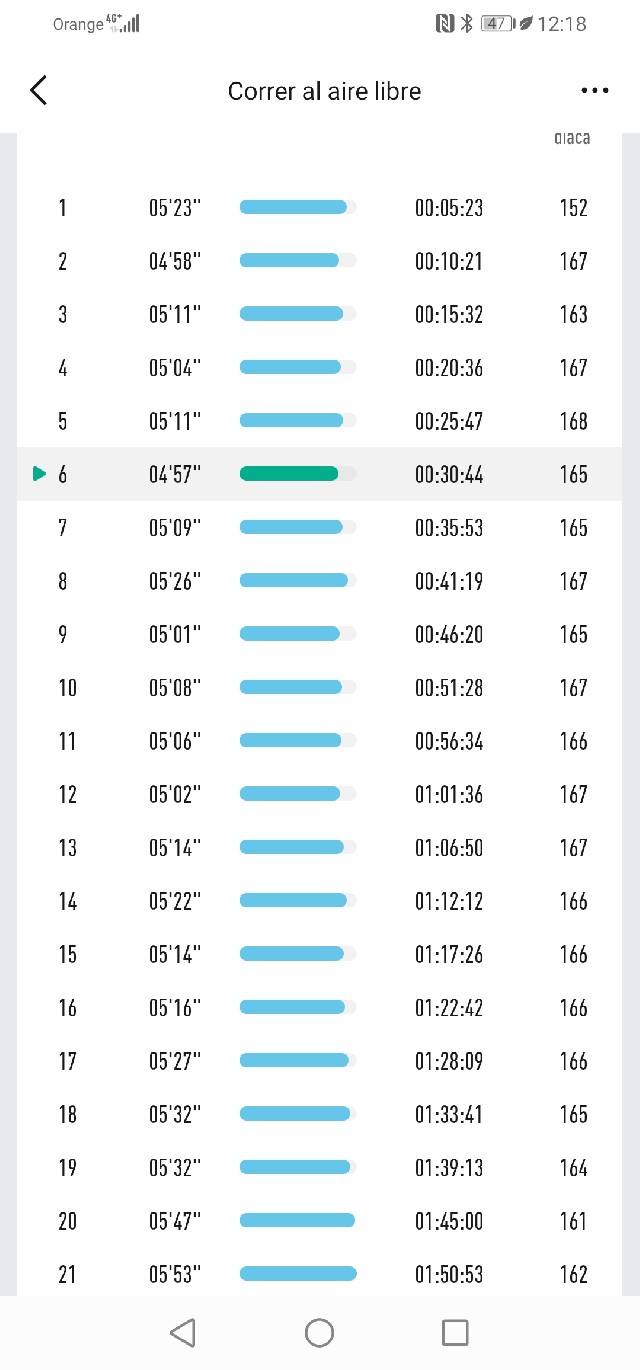The width and height of the screenshot is (640, 1370).
Task: Tap the green play marker on lap 6
Action: tap(39, 474)
